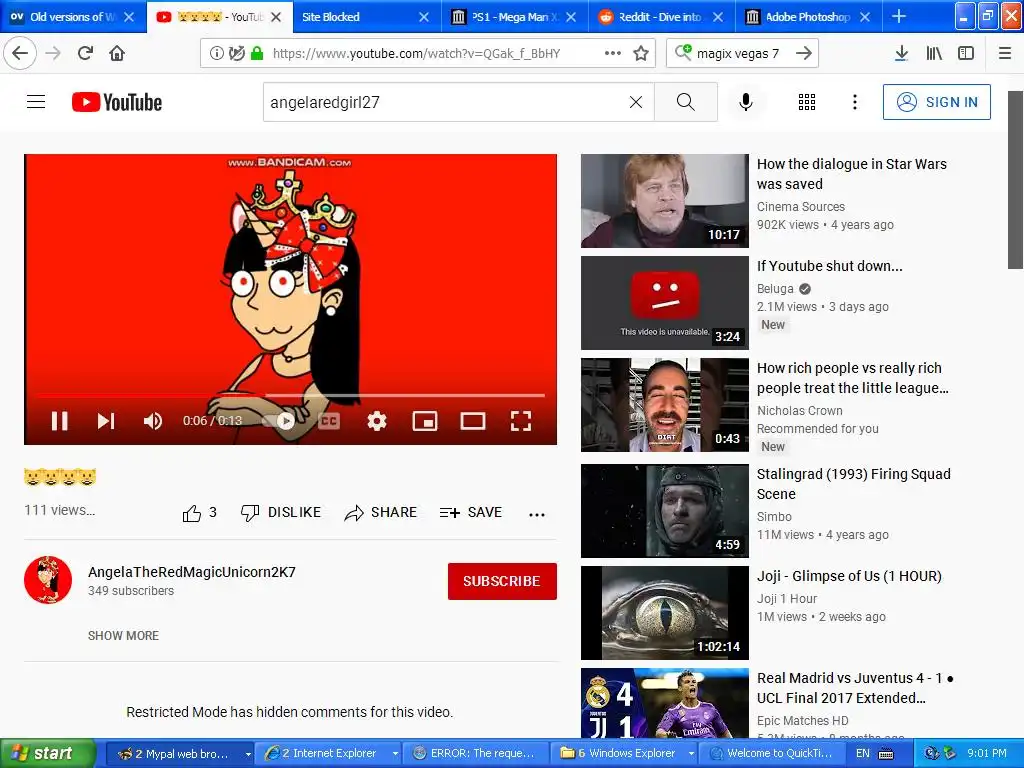The height and width of the screenshot is (768, 1024).
Task: Search YouTube by voice microphone
Action: click(746, 102)
